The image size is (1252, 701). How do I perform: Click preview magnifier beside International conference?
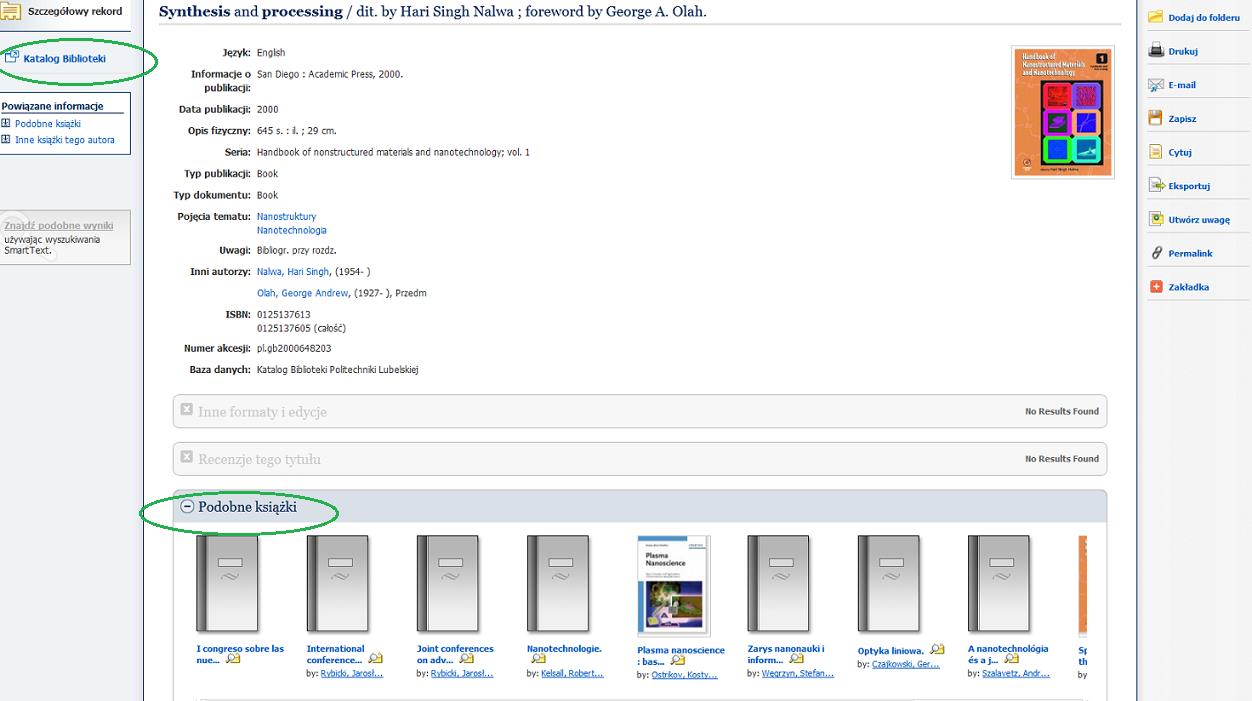click(x=375, y=659)
